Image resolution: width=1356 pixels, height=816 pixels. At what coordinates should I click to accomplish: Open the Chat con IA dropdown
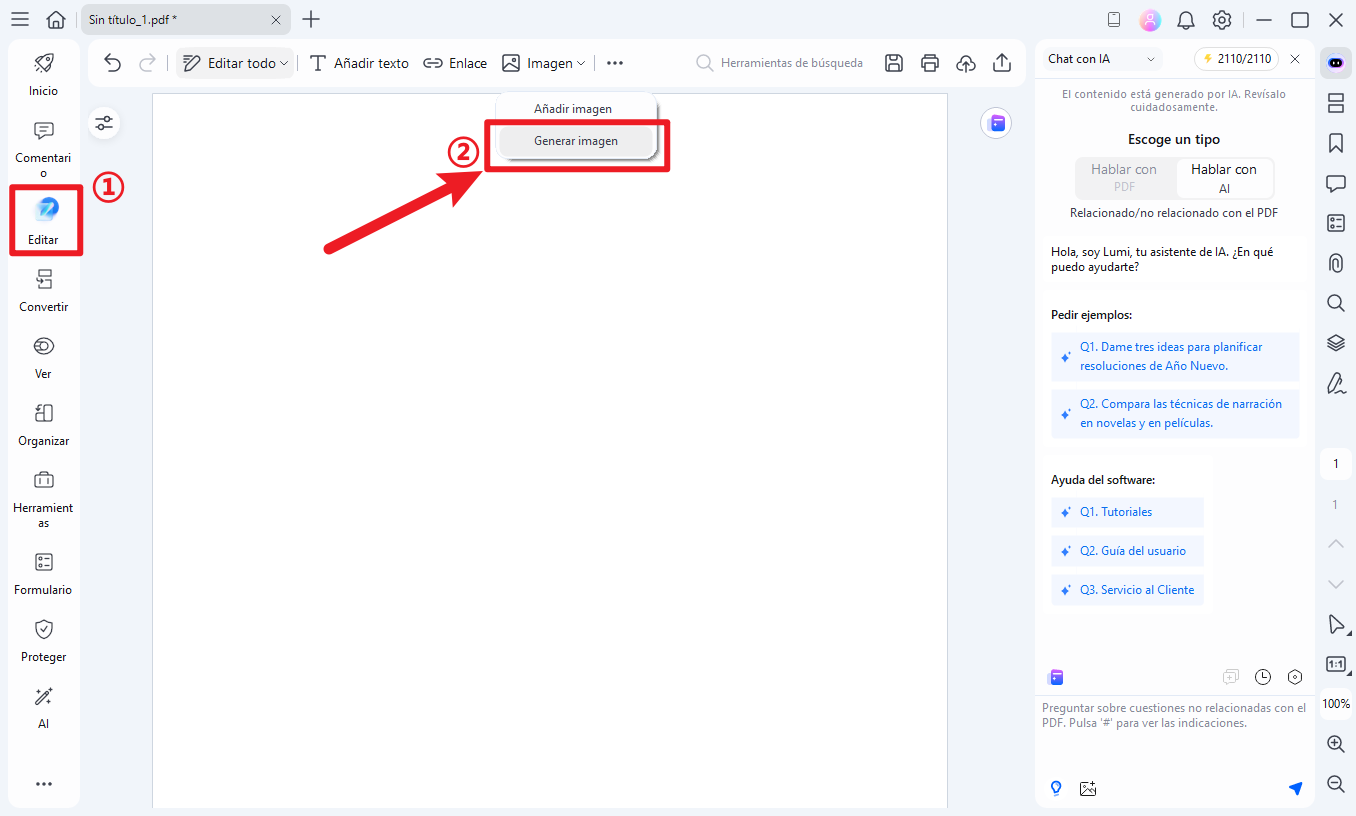click(1100, 59)
